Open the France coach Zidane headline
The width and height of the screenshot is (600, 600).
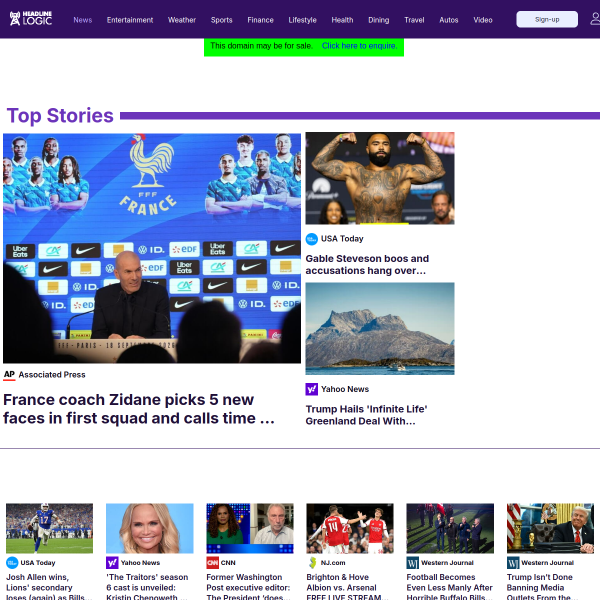pyautogui.click(x=139, y=409)
